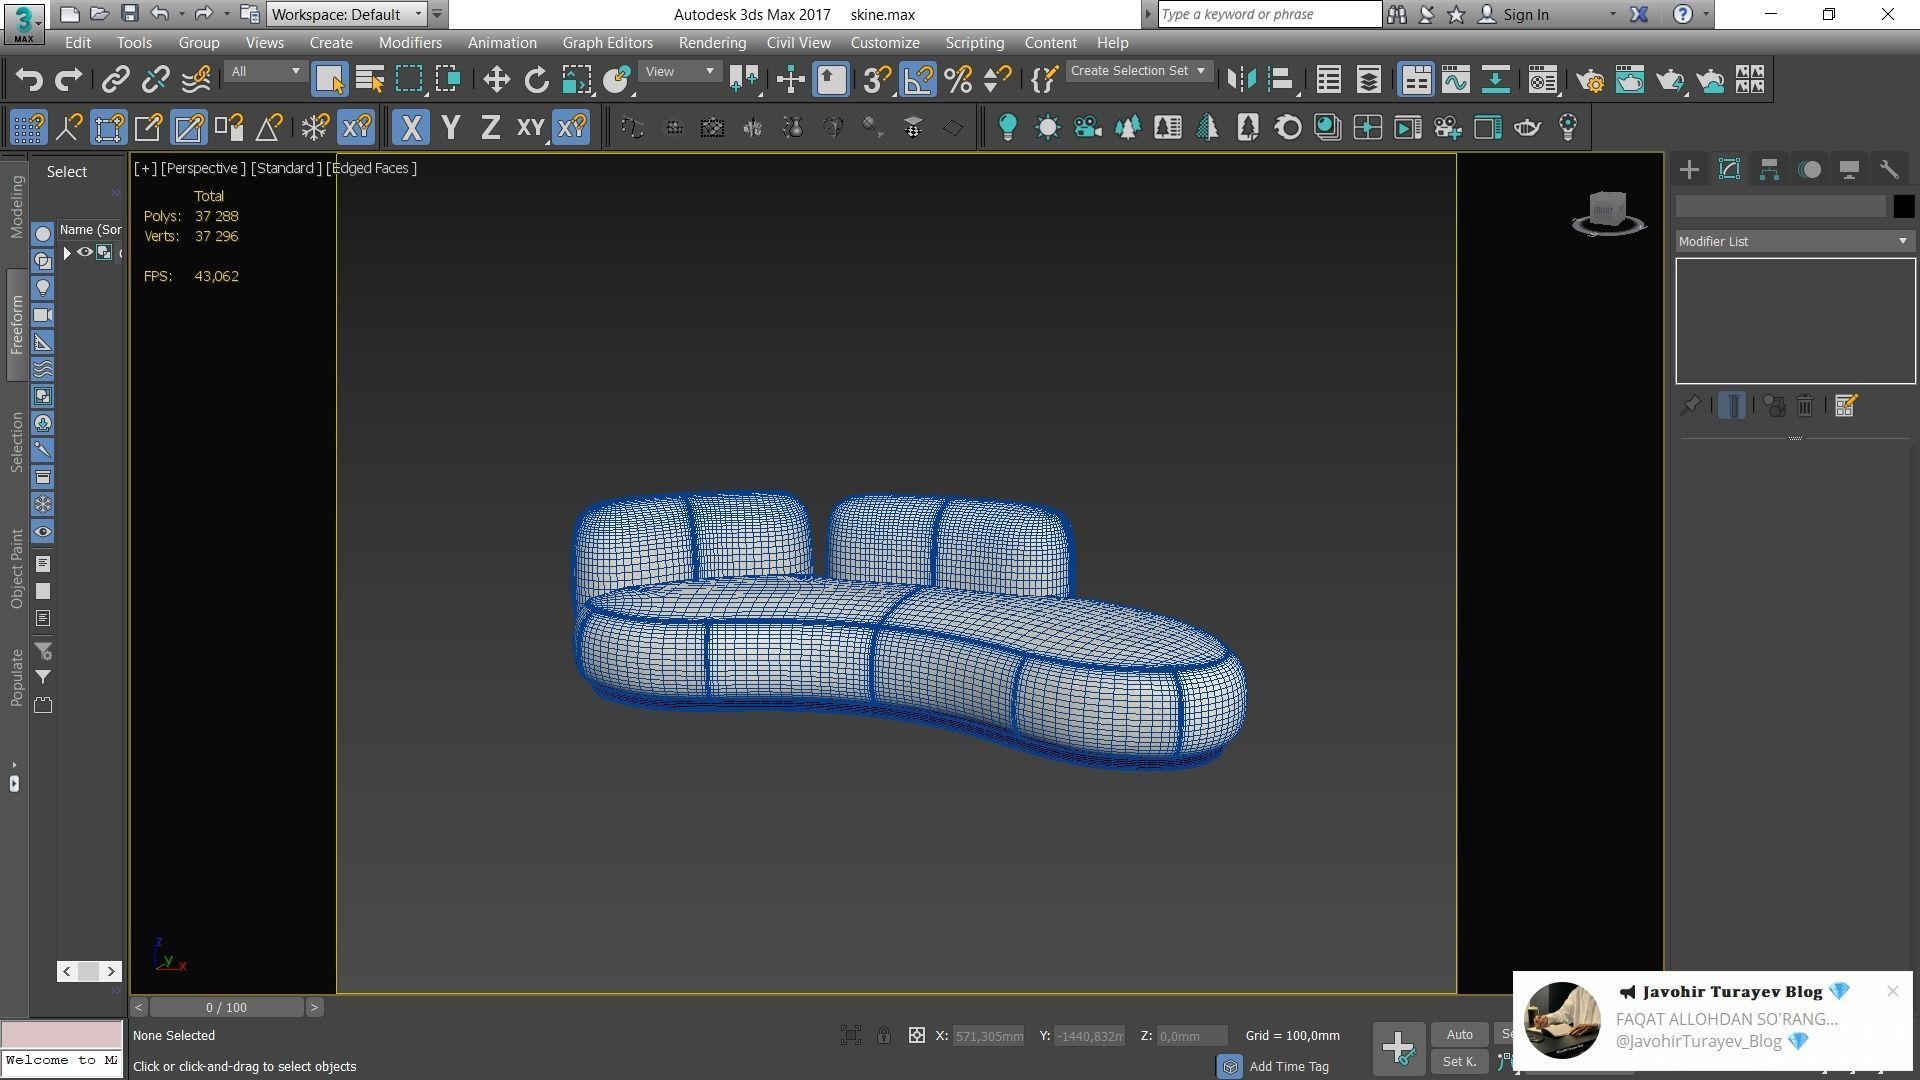Toggle Selection Lock padlock icon
Viewport: 1920px width, 1080px height.
(x=884, y=1036)
